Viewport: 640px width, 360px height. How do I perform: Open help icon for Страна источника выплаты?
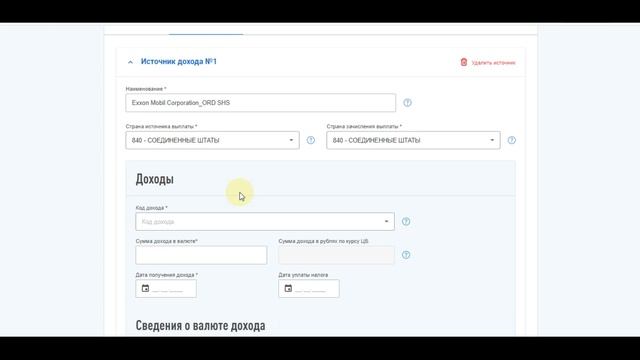click(x=311, y=140)
